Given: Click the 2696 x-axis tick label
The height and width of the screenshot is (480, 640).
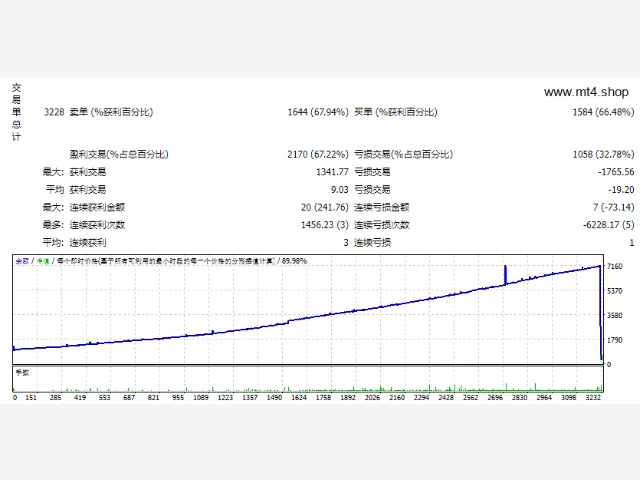Looking at the screenshot, I should (495, 397).
